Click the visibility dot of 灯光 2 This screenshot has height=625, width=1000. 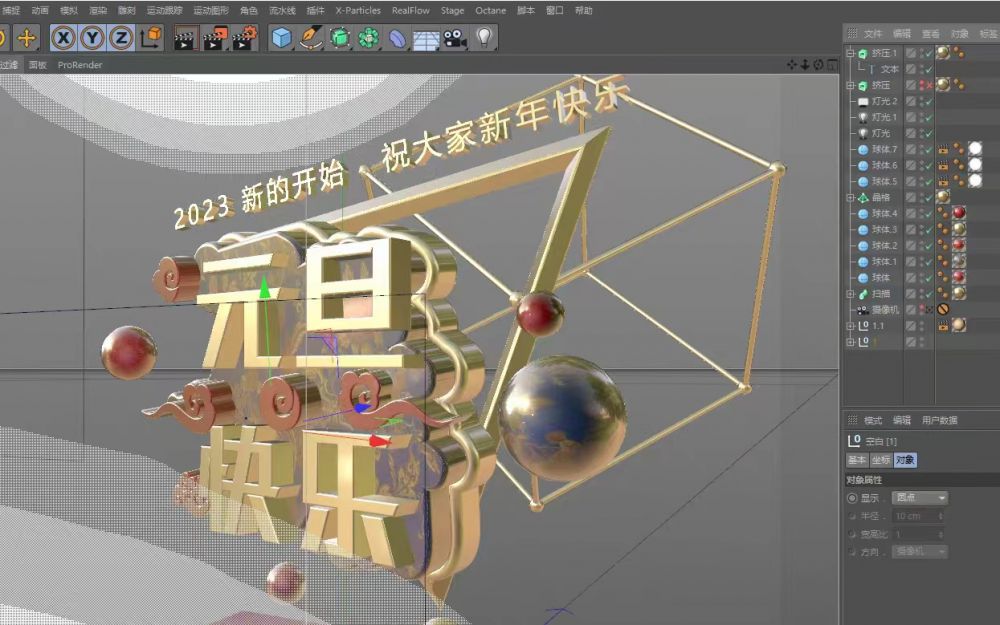pyautogui.click(x=919, y=98)
